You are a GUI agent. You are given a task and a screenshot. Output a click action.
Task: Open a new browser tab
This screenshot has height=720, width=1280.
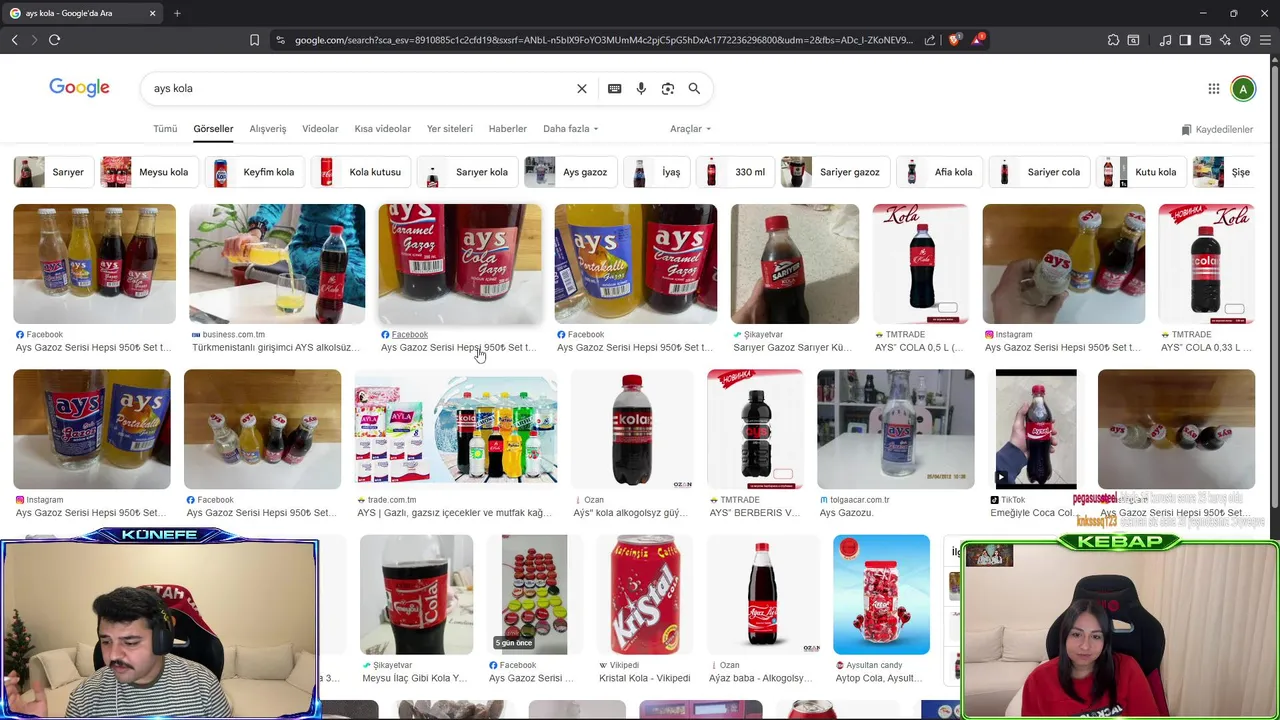(177, 13)
